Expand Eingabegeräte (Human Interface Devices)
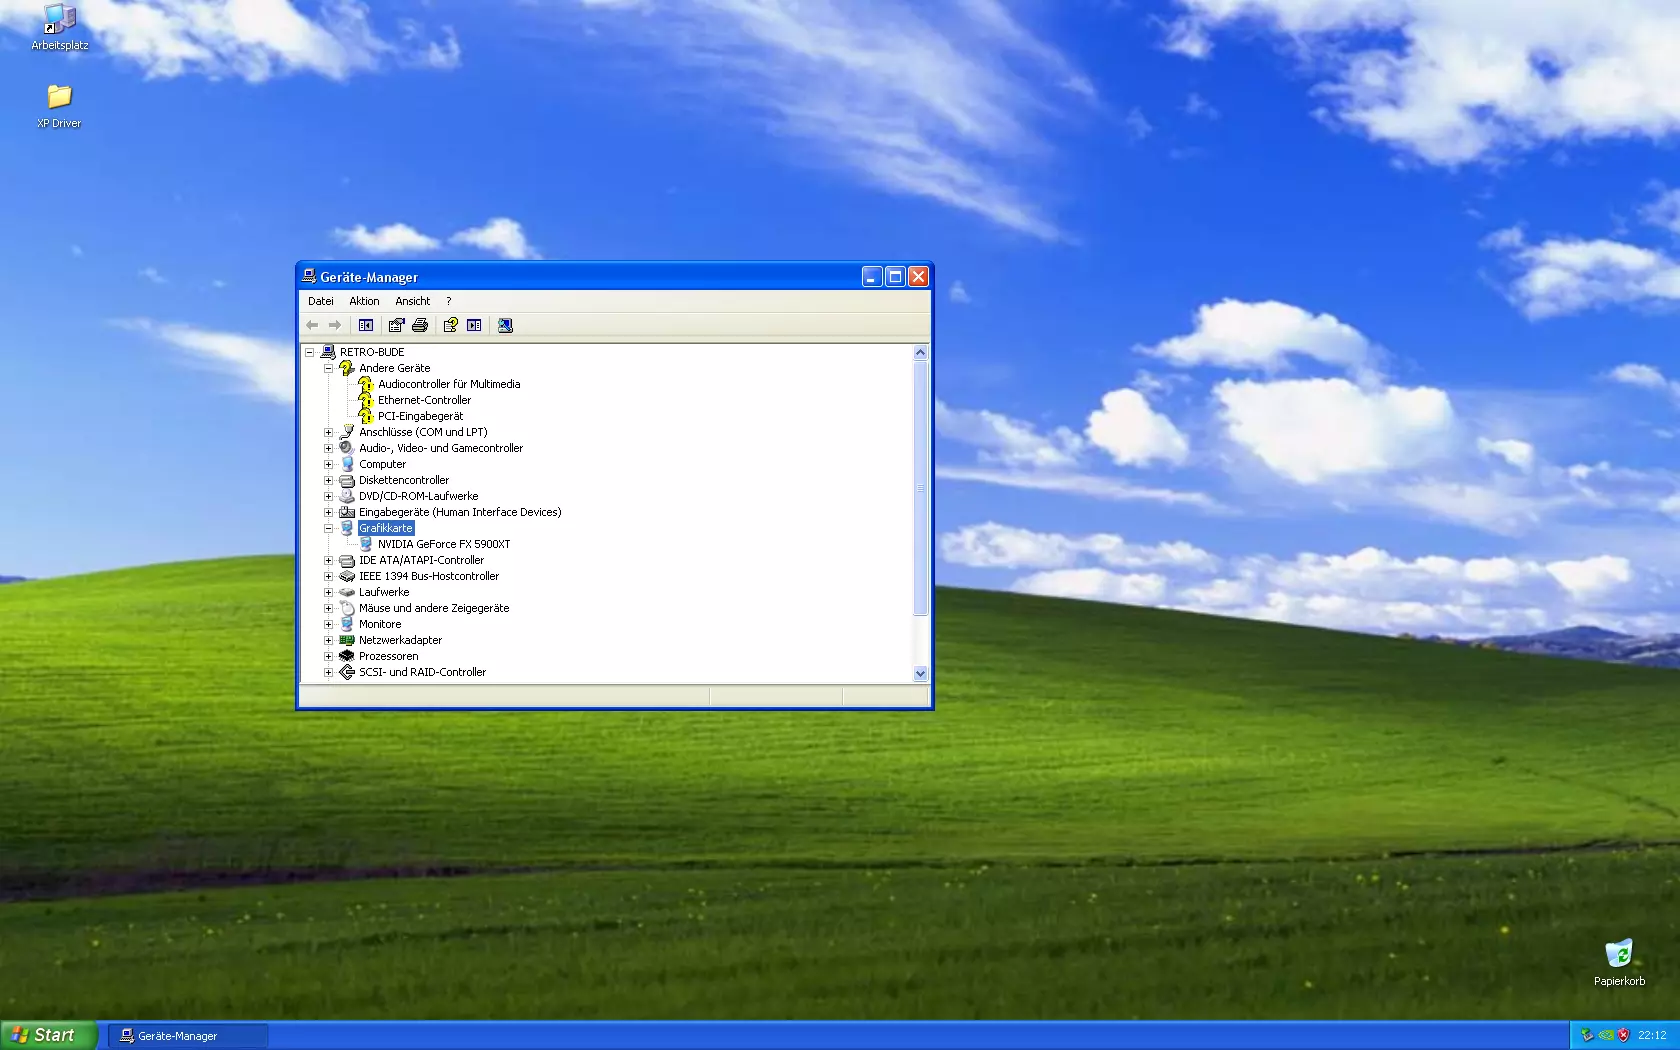Image resolution: width=1680 pixels, height=1050 pixels. coord(328,512)
